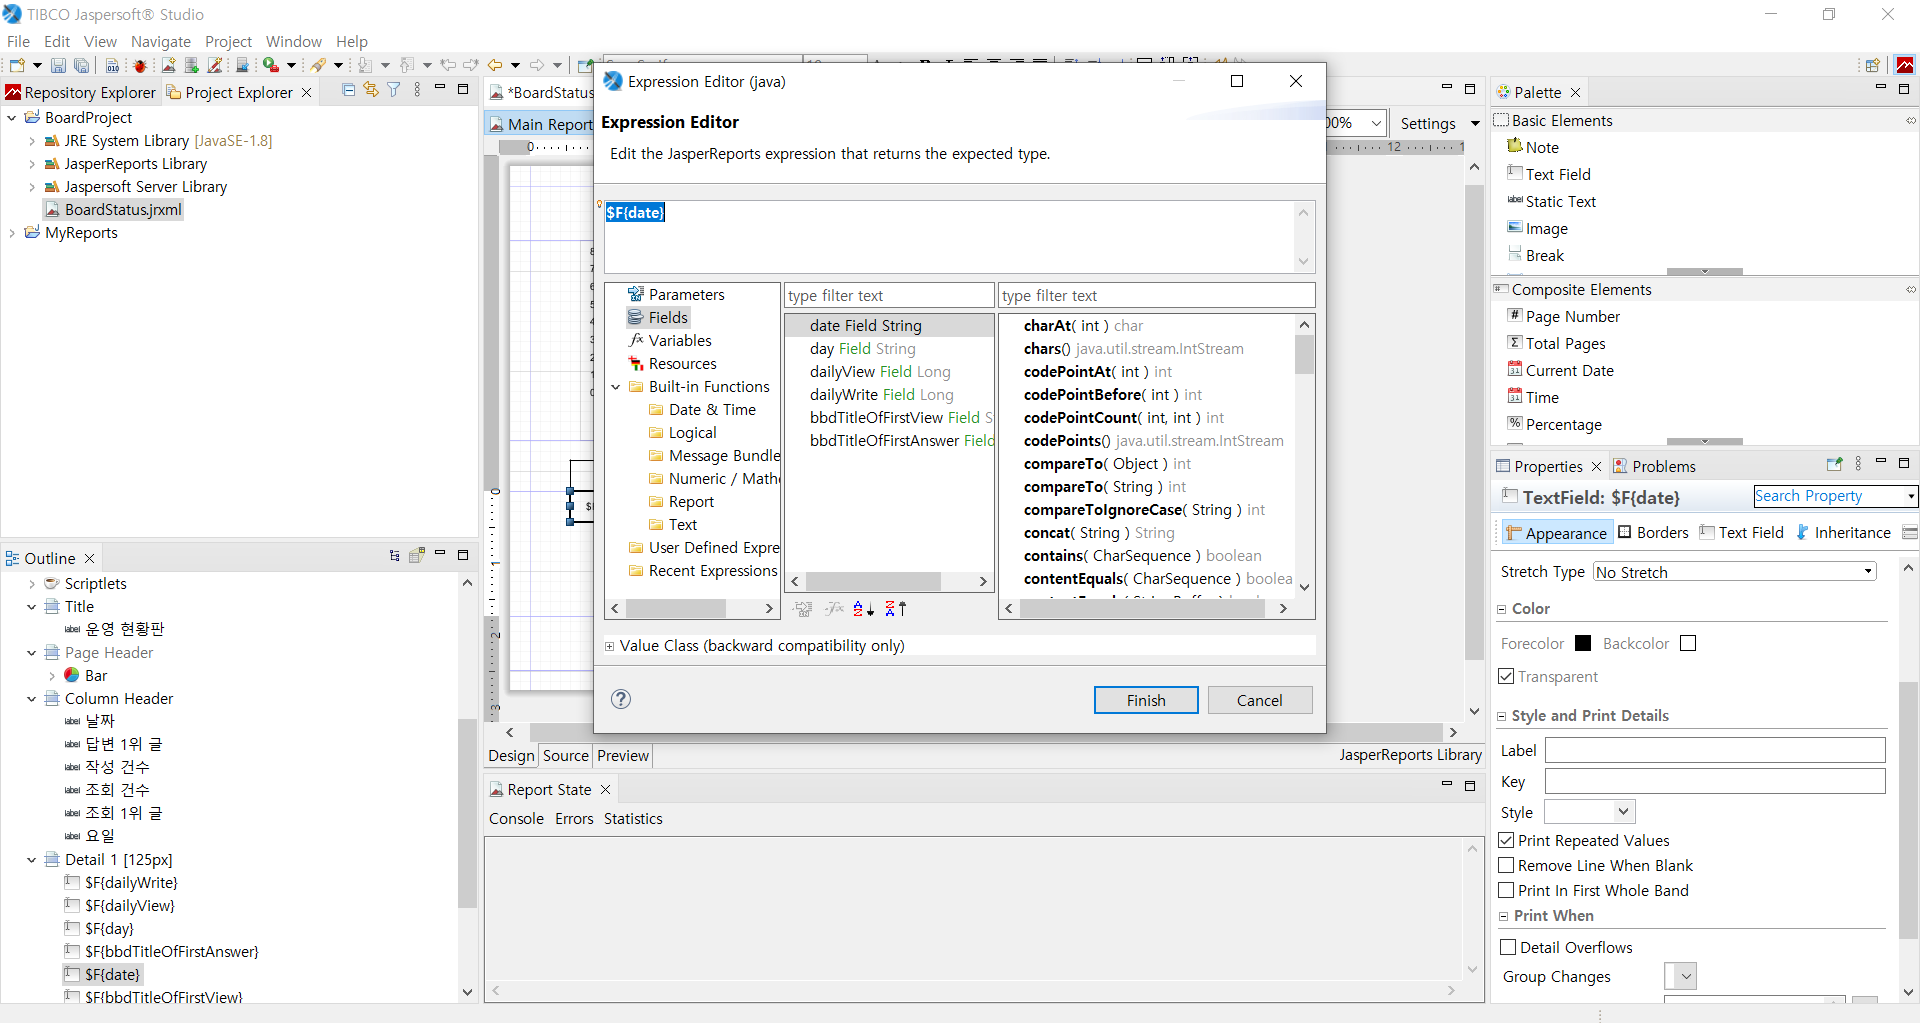
Task: Switch to the Problems tab
Action: coord(1654,466)
